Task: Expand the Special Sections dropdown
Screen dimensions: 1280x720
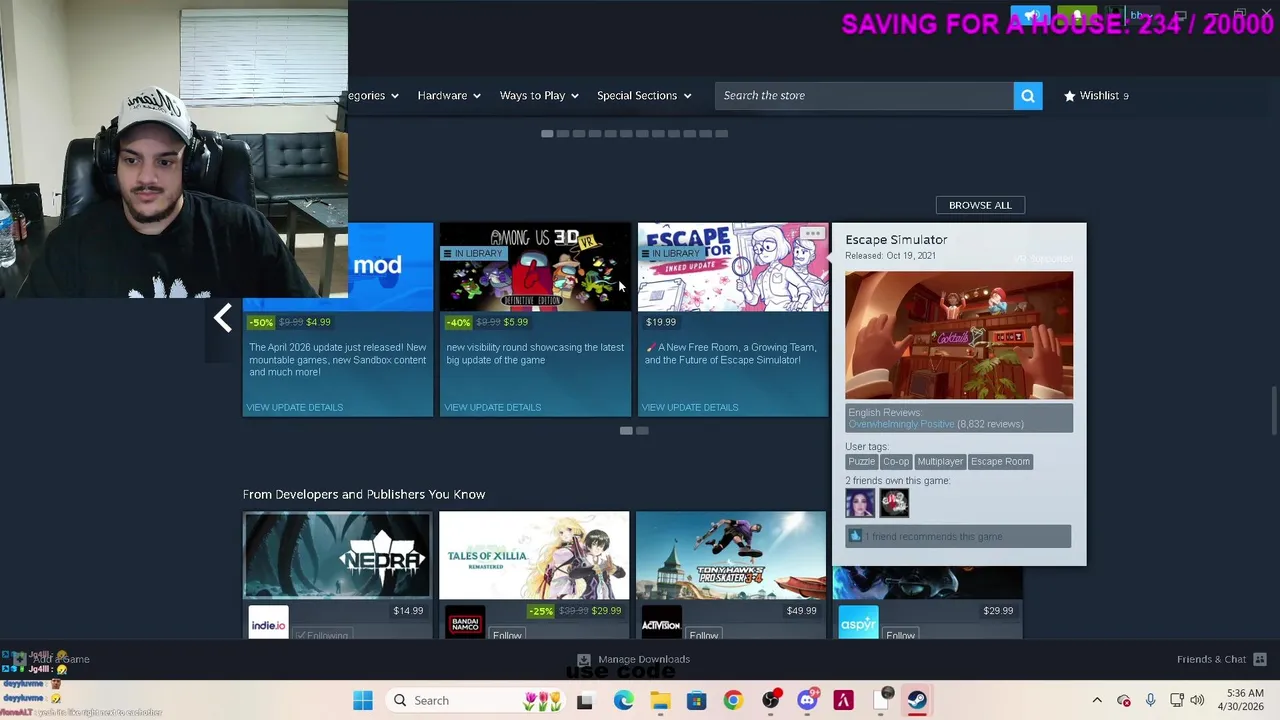Action: [644, 95]
